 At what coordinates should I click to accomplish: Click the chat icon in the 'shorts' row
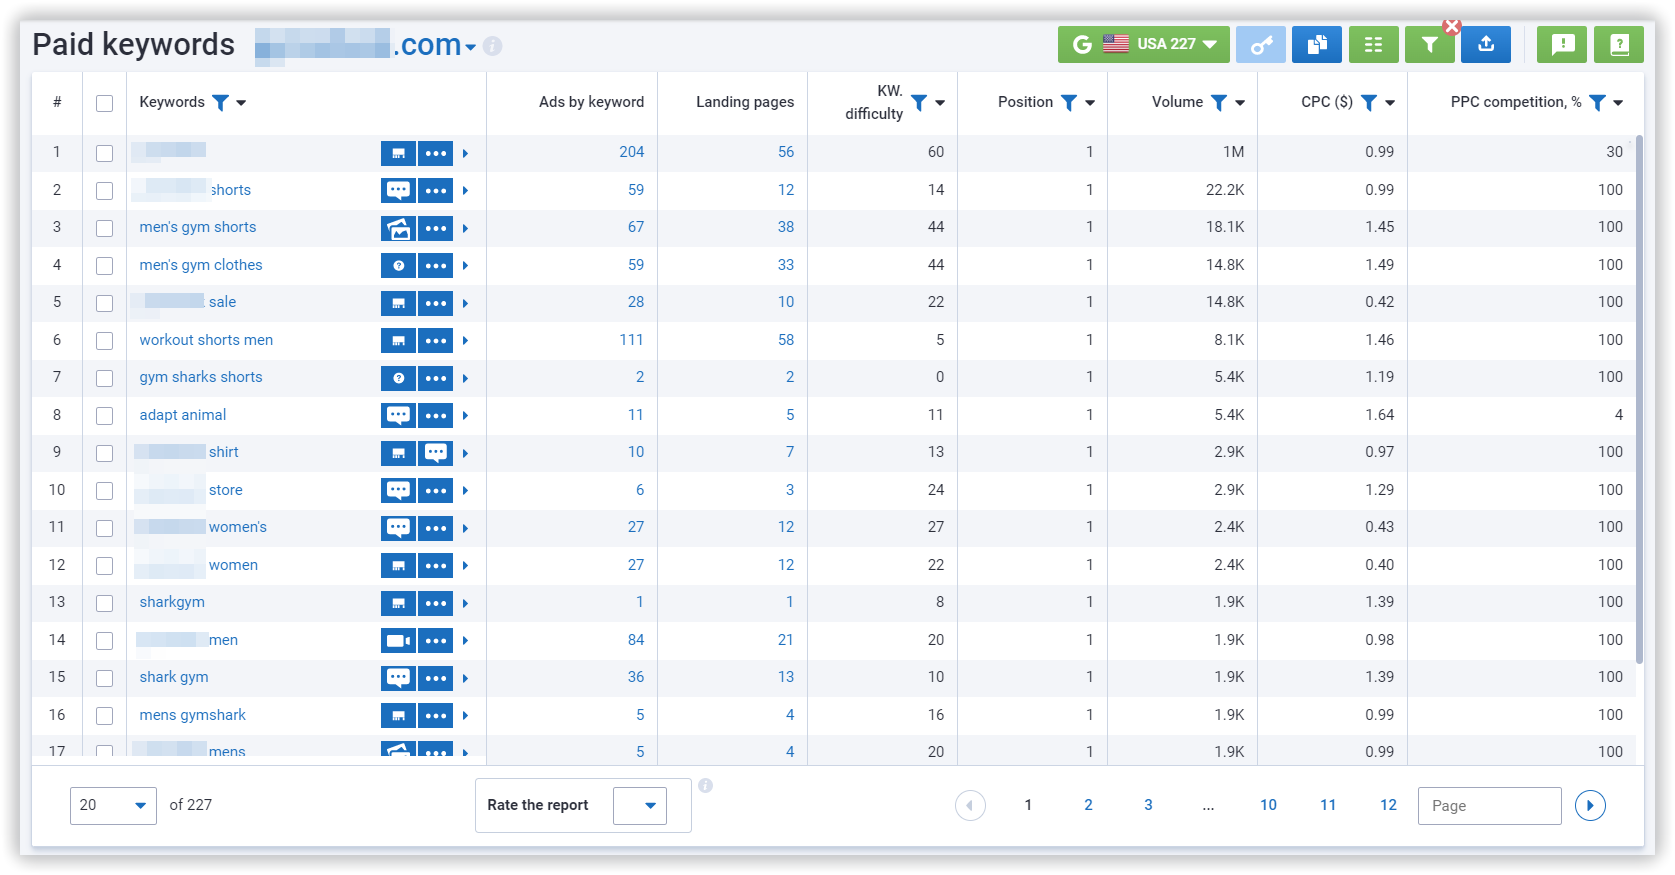coord(398,190)
